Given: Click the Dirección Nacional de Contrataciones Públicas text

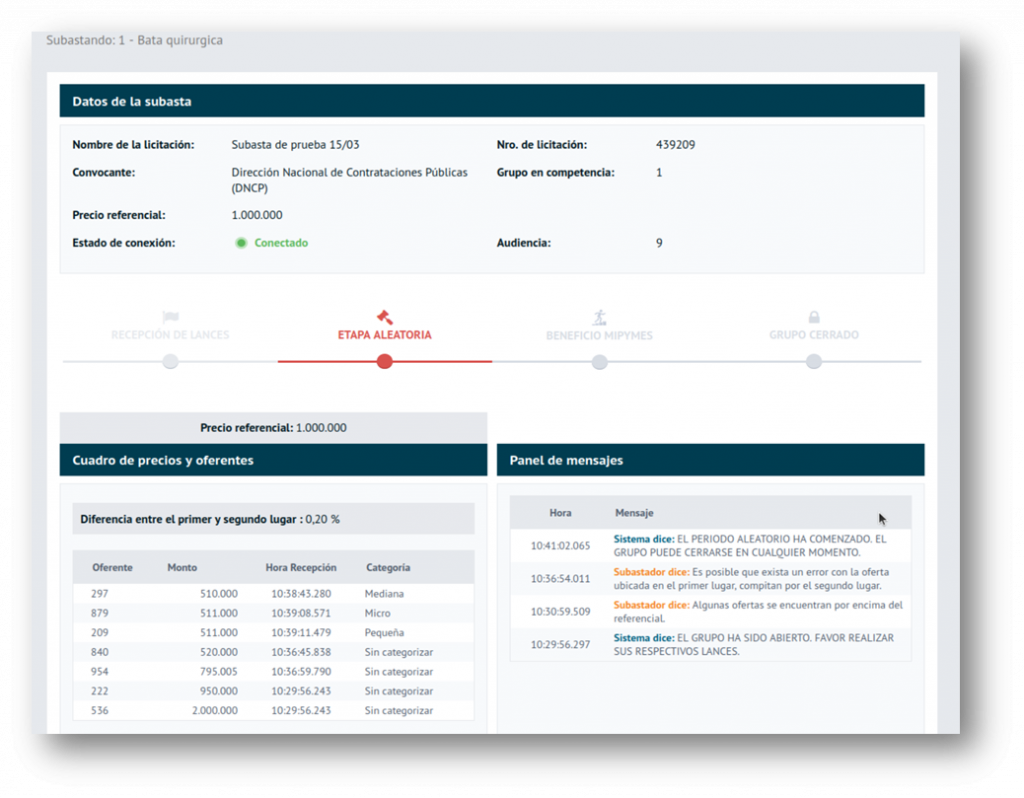Looking at the screenshot, I should pyautogui.click(x=349, y=180).
